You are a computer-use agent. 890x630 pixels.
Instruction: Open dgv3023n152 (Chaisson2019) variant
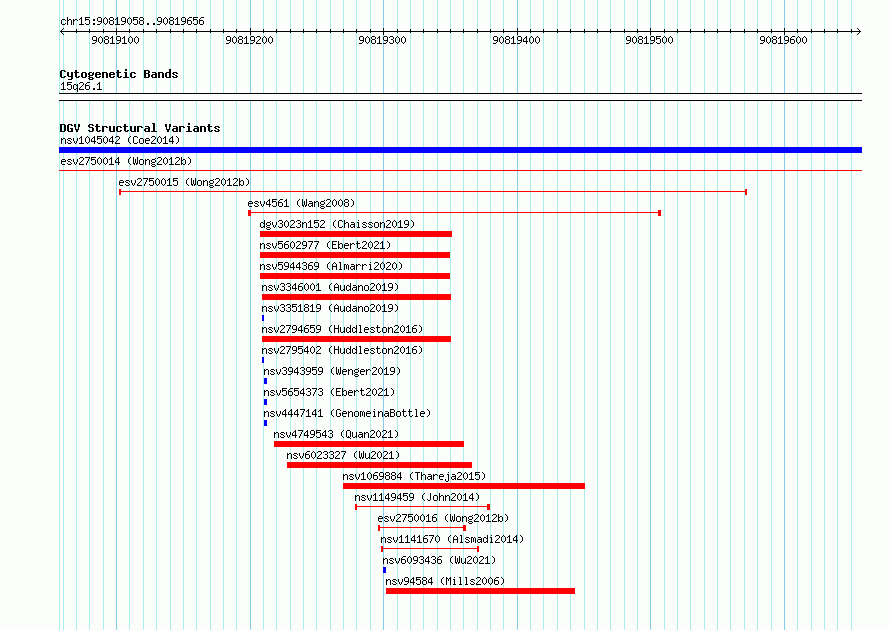click(337, 224)
